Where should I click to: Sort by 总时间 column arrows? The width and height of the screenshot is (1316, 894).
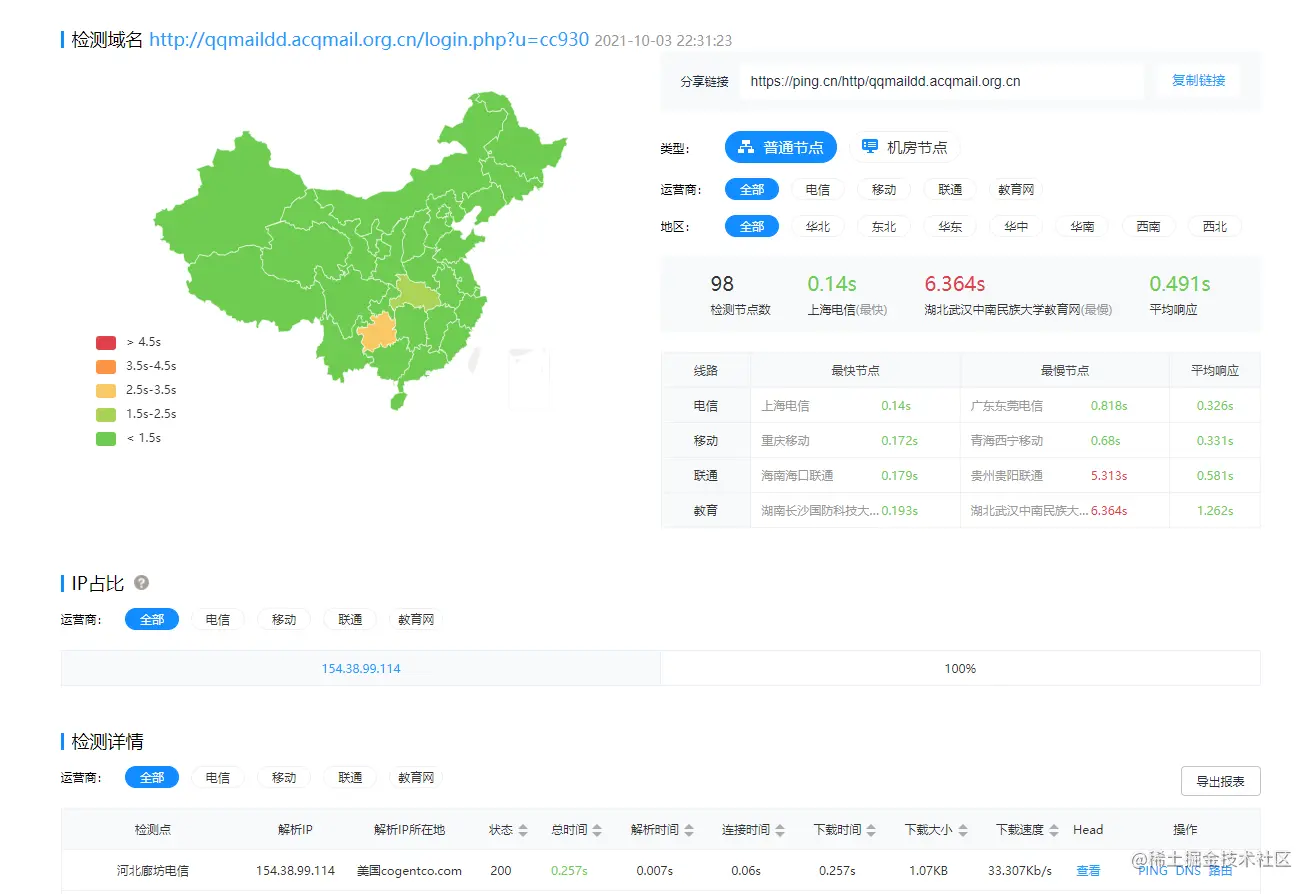coord(597,830)
